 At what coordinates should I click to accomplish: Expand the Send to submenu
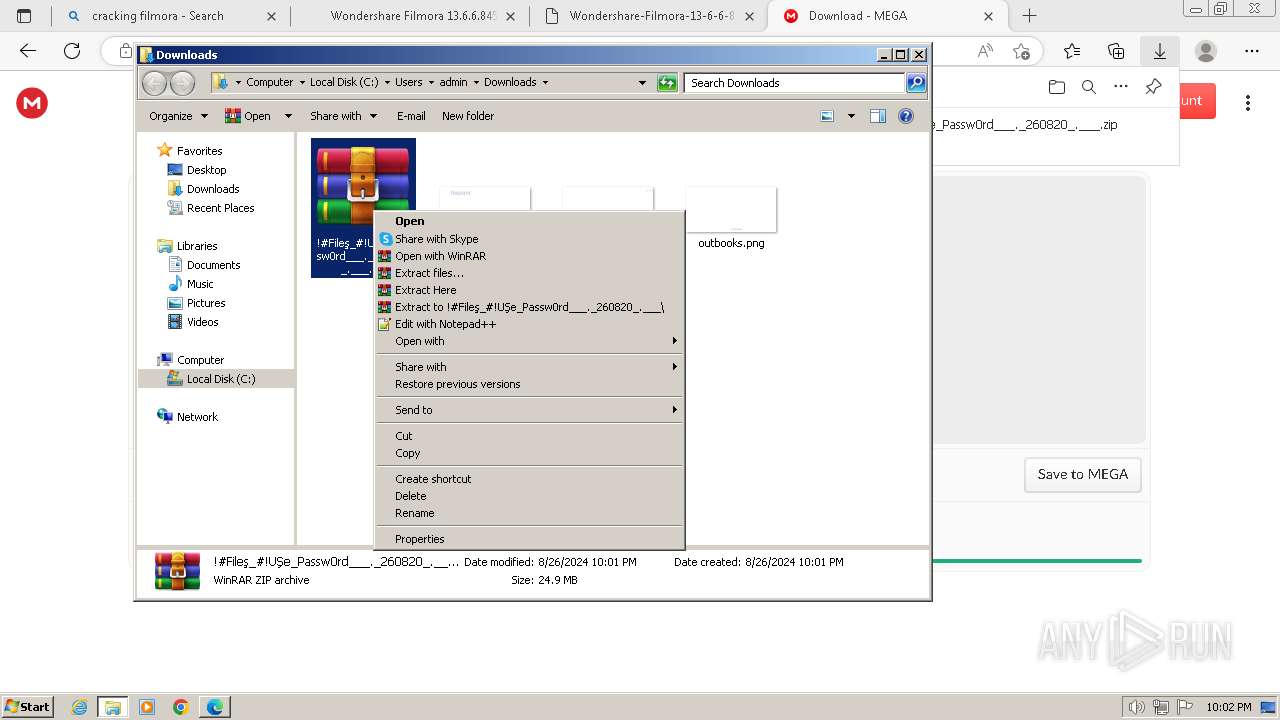click(529, 410)
